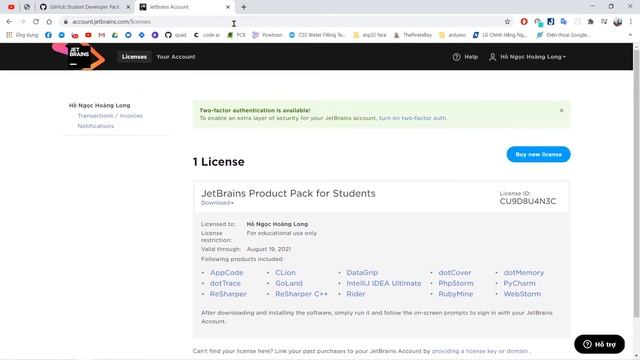Dismiss the two-factor authentication banner
Image resolution: width=640 pixels, height=360 pixels.
tap(562, 110)
